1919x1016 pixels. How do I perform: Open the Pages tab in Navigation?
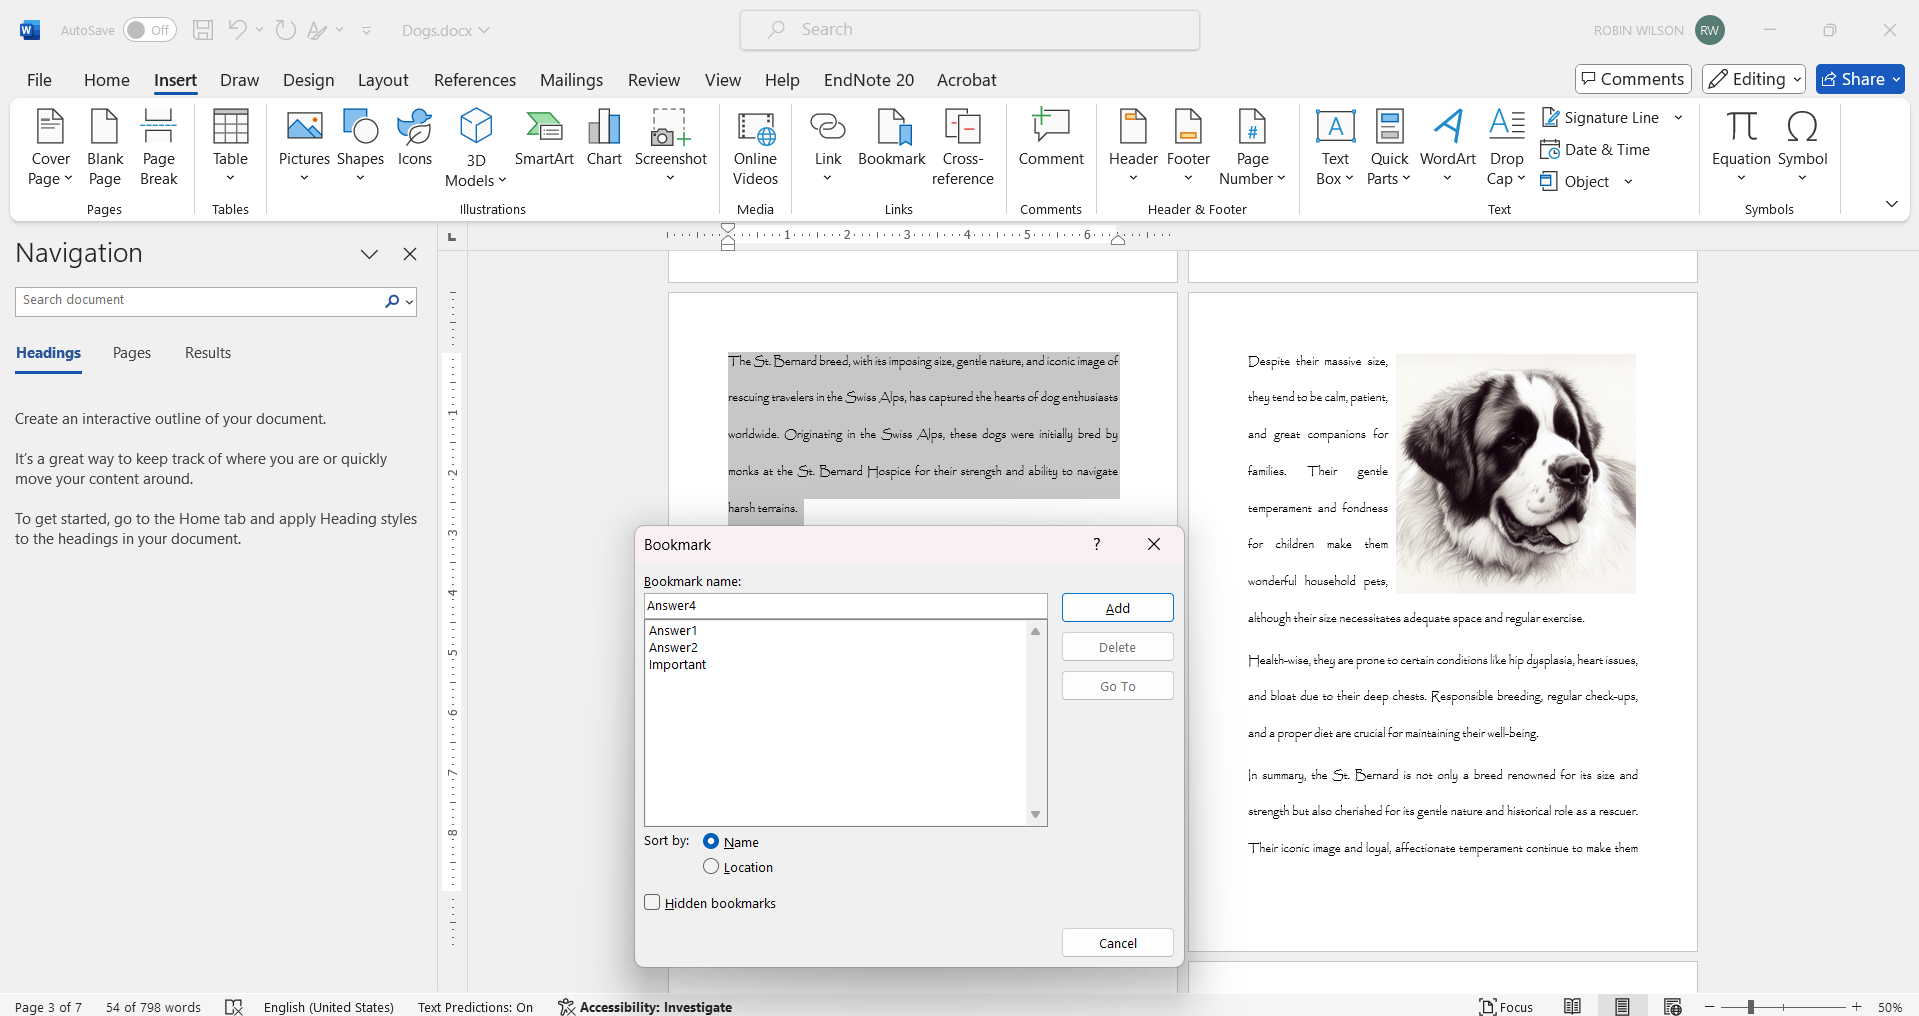click(131, 353)
